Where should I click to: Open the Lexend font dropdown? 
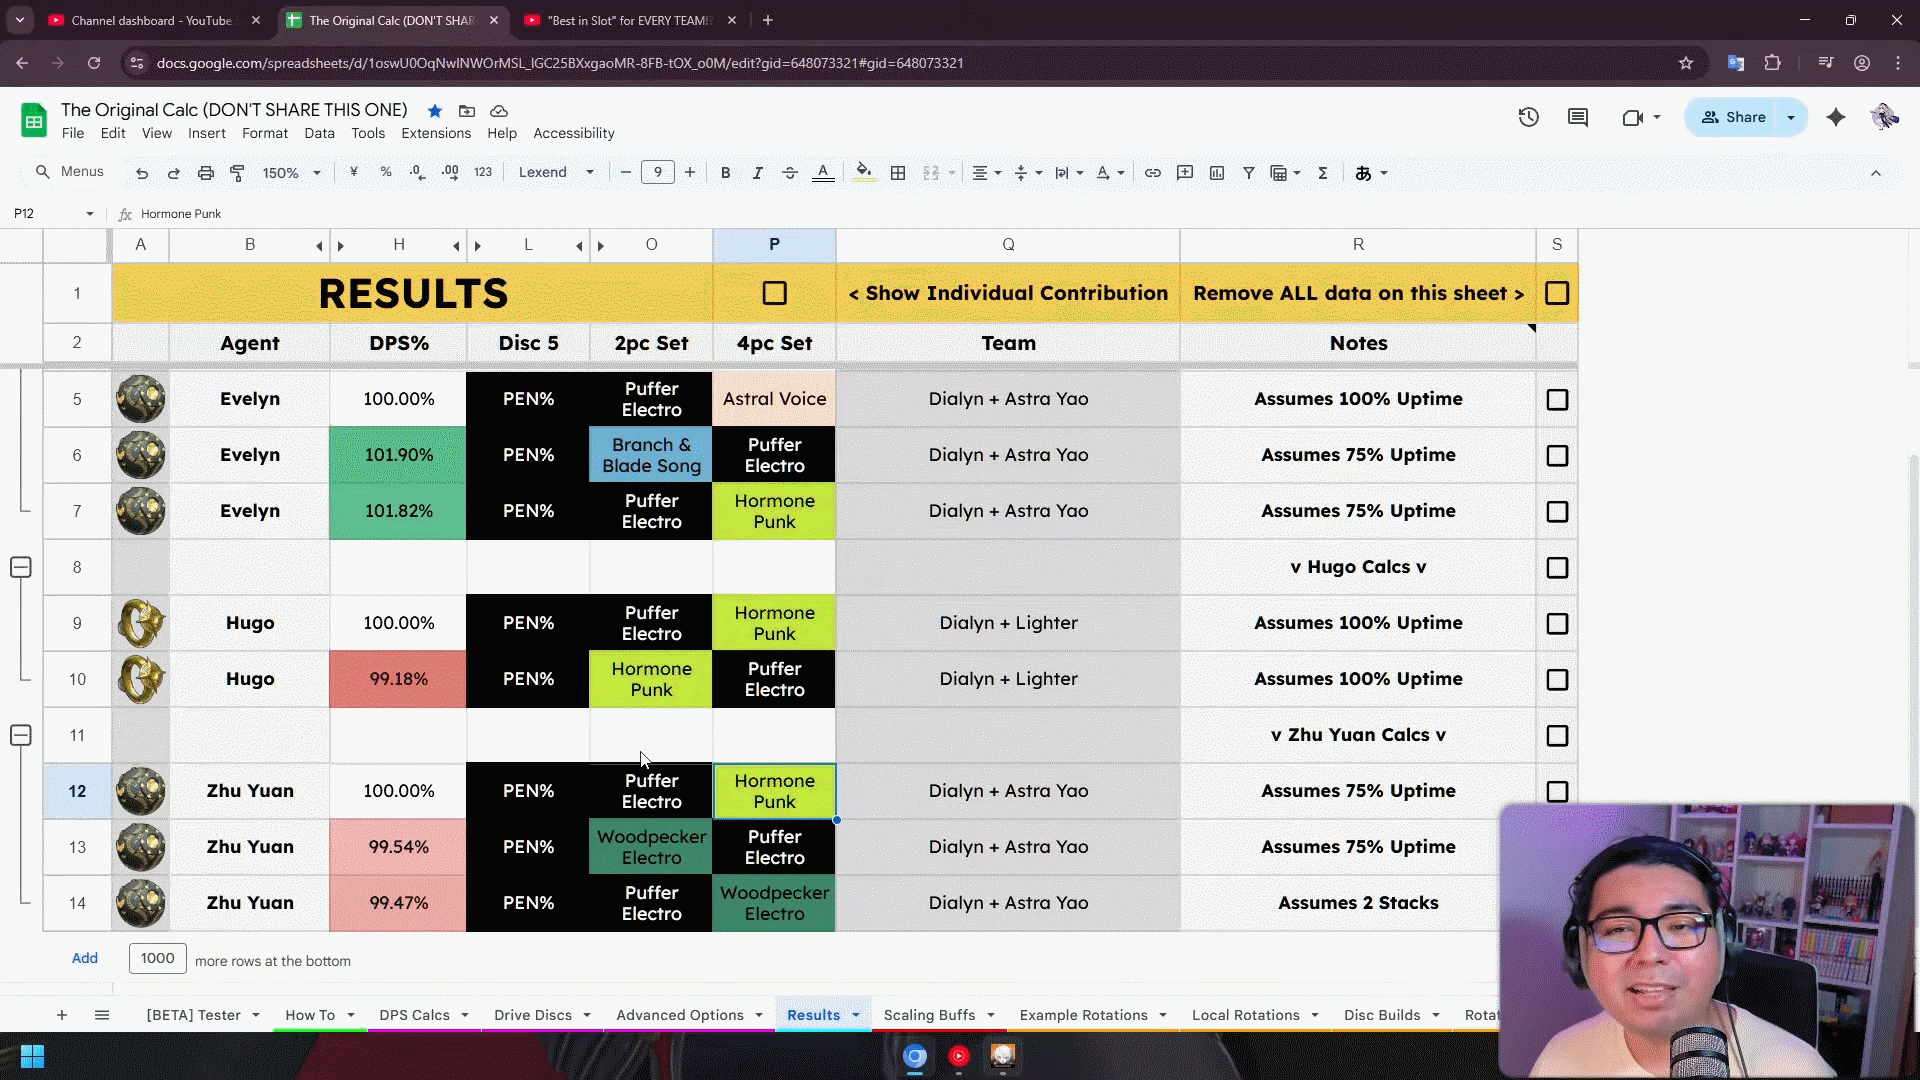point(556,173)
